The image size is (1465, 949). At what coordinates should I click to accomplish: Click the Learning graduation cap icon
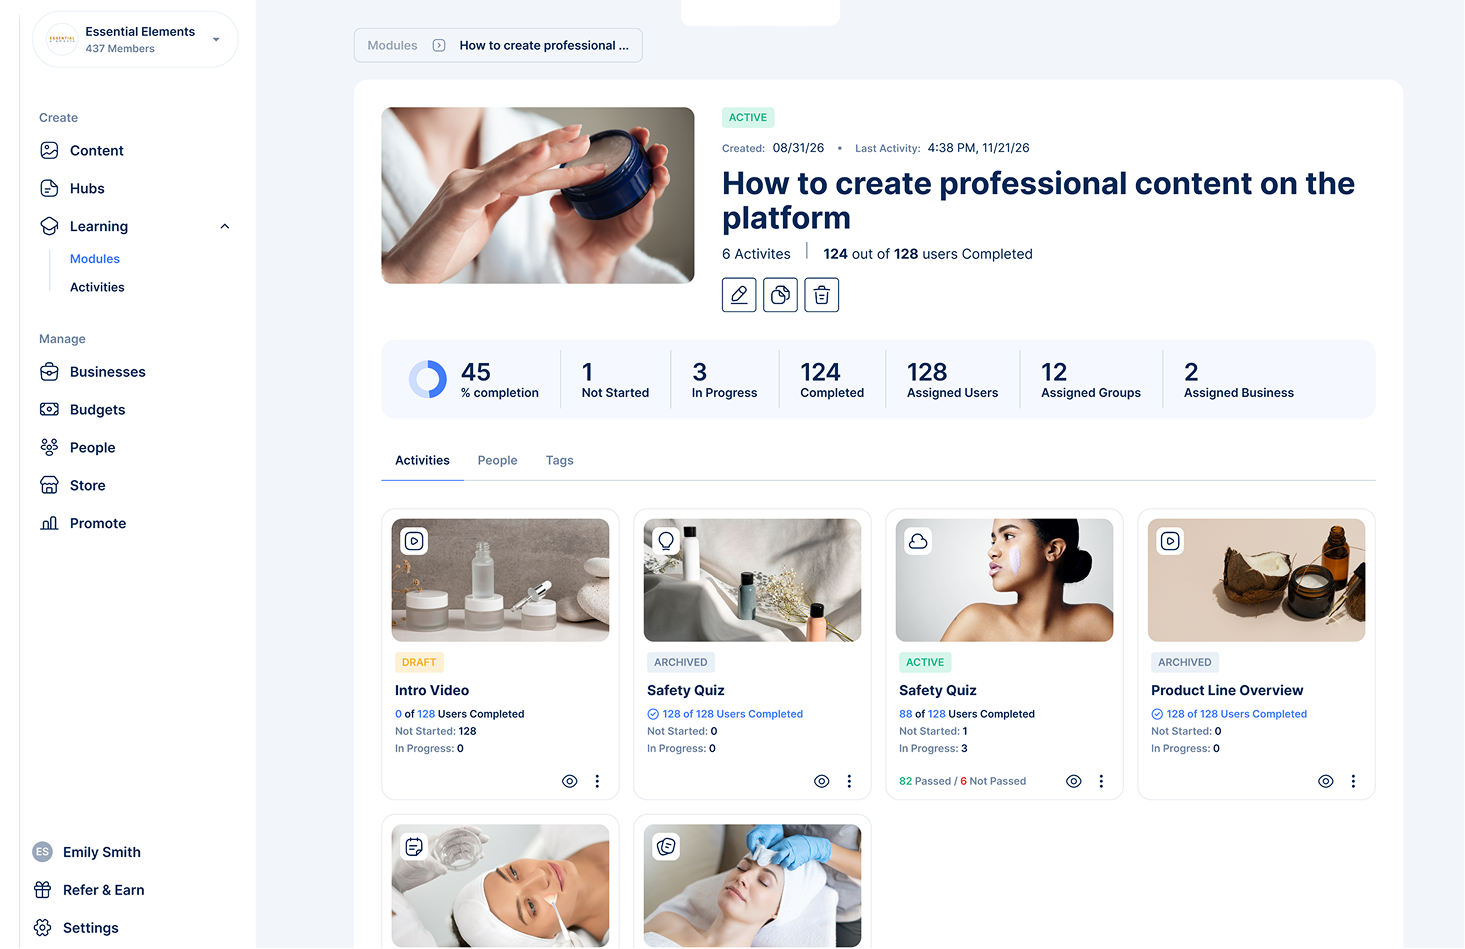coord(49,226)
